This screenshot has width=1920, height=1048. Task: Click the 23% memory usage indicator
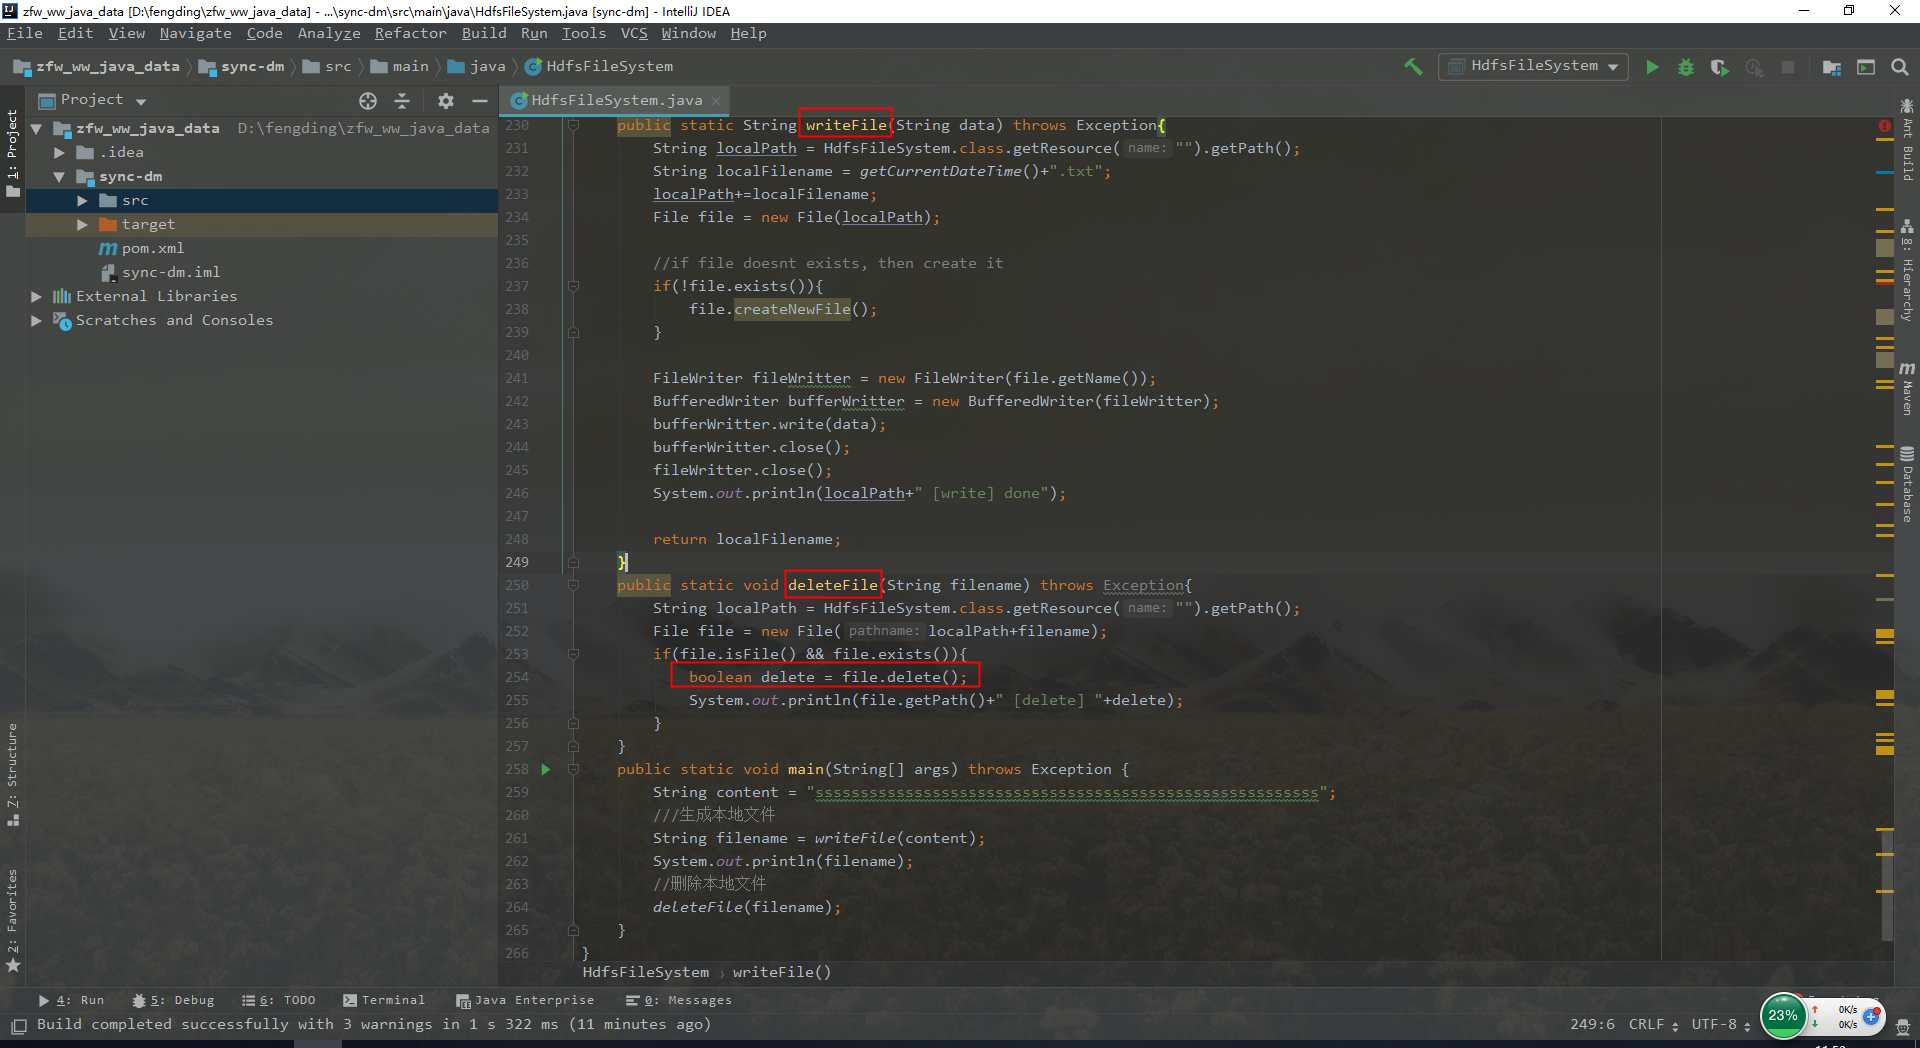pyautogui.click(x=1783, y=1016)
